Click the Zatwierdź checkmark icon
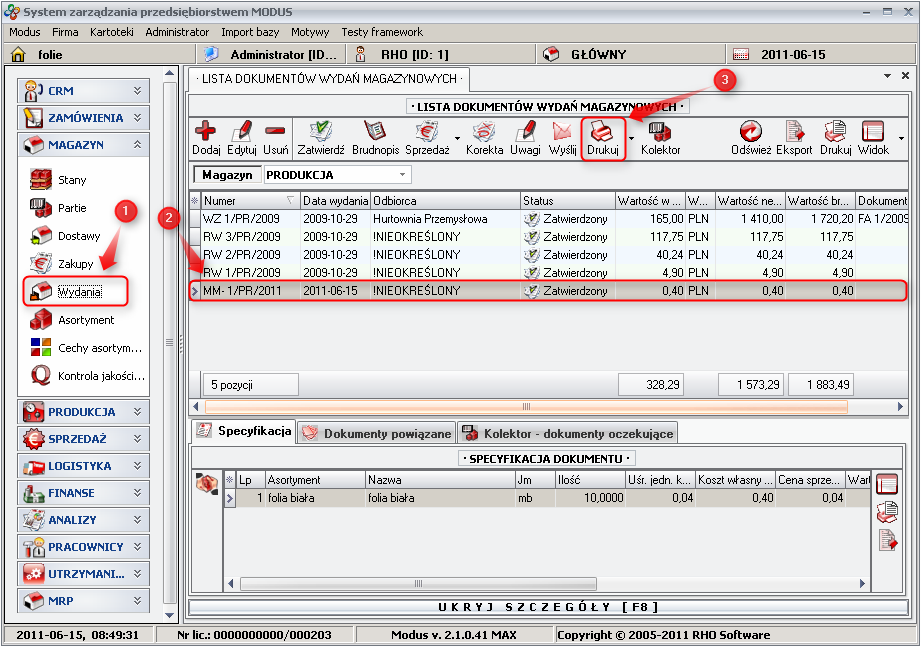Screen dimensions: 921x647 click(321, 132)
